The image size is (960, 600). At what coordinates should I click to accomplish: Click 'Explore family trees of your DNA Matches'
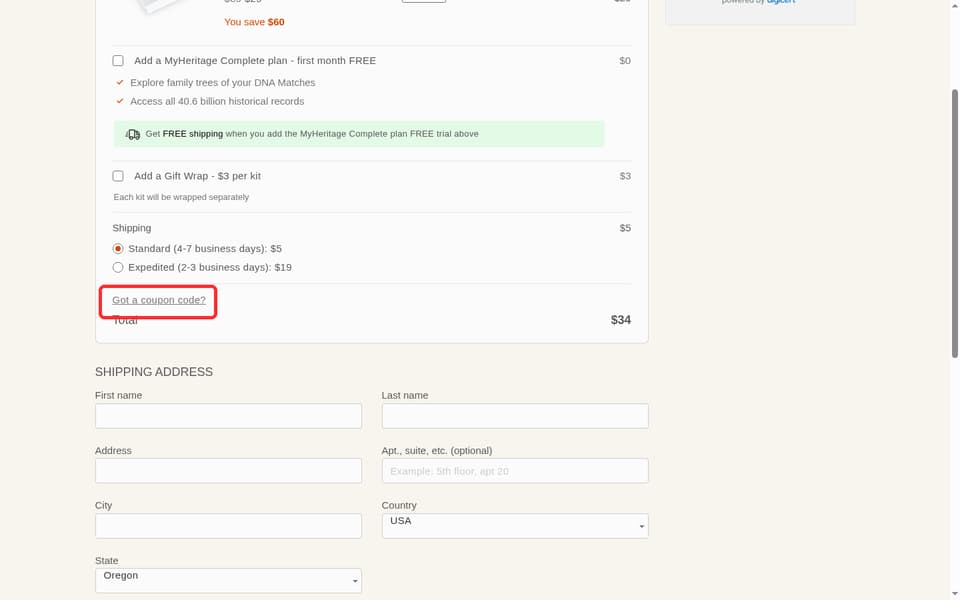tap(222, 83)
